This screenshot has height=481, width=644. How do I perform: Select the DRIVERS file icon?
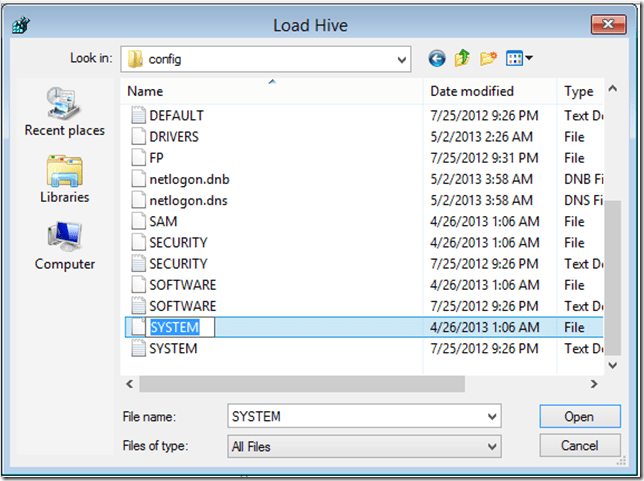point(138,136)
